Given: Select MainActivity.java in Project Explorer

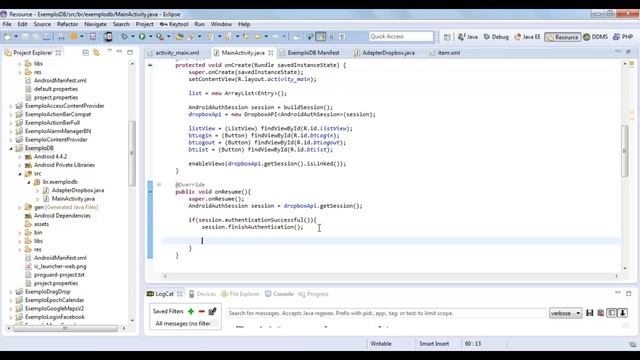Looking at the screenshot, I should pyautogui.click(x=73, y=199).
